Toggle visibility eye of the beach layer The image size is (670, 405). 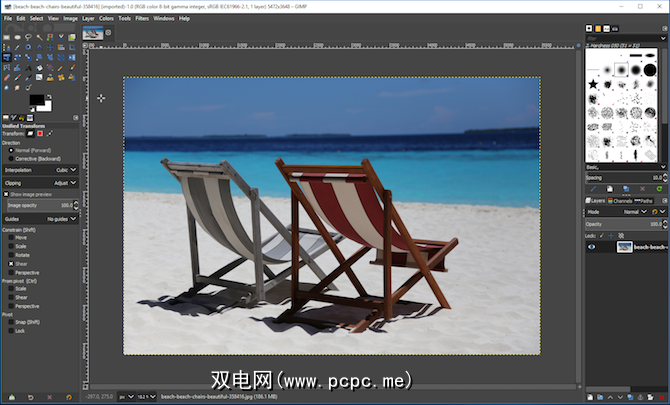tap(591, 246)
